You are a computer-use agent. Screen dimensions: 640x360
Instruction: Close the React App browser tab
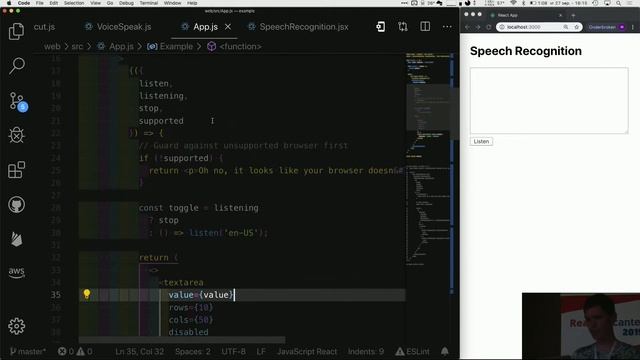[560, 15]
